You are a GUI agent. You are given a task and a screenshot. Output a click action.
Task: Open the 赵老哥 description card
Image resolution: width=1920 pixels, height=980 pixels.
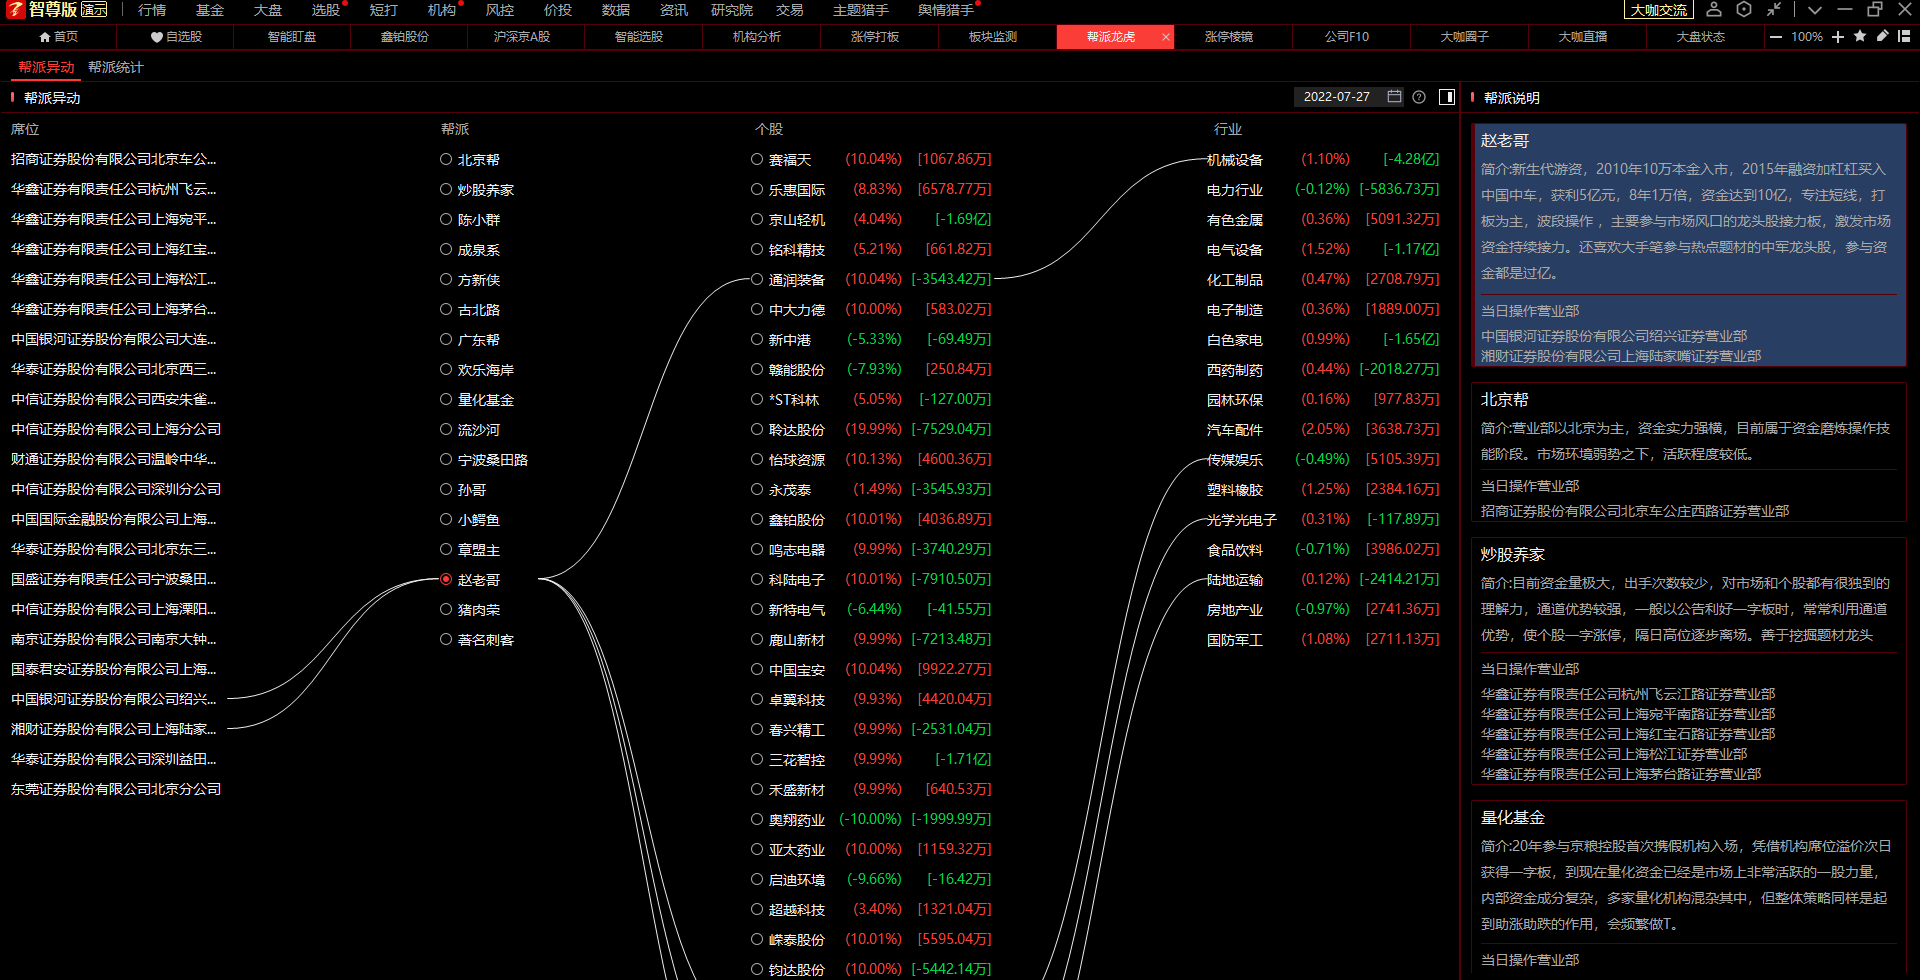1688,245
